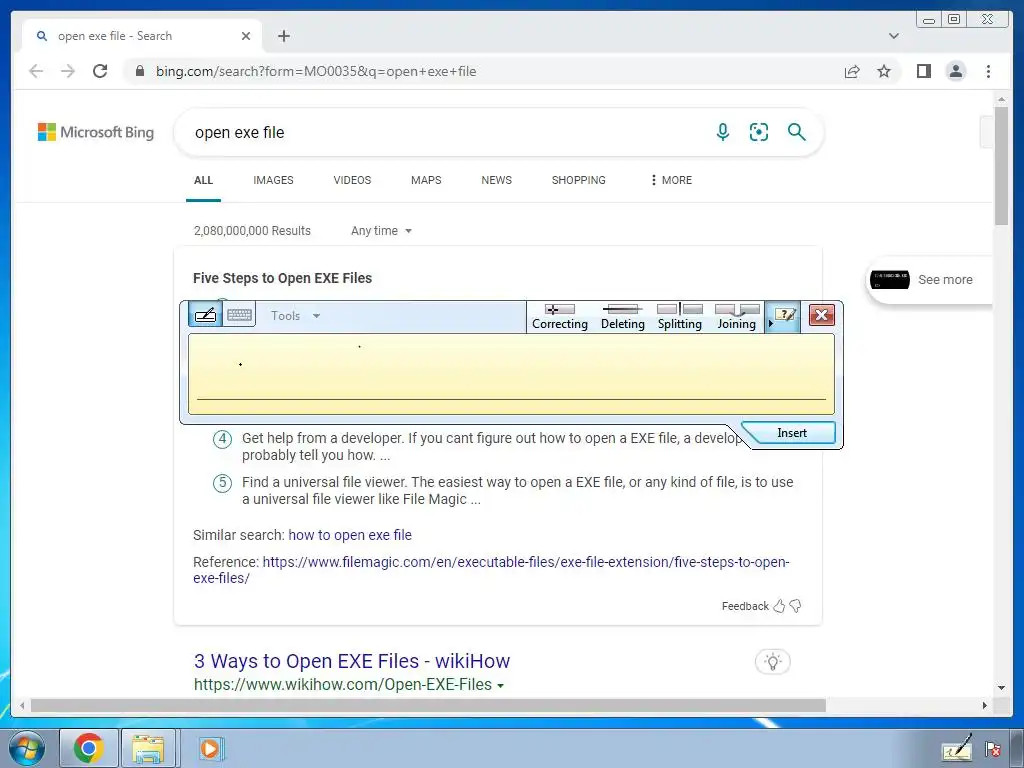Click horizontal scrollbar right arrow
The height and width of the screenshot is (768, 1024).
(x=985, y=705)
